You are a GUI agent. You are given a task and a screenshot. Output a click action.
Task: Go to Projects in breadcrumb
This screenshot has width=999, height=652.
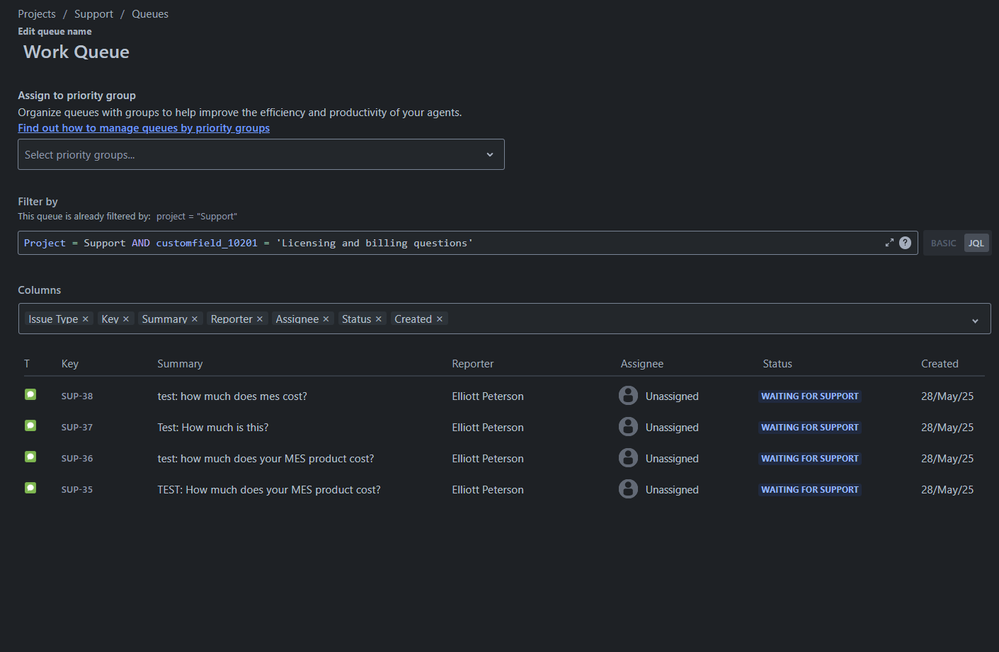pos(37,14)
